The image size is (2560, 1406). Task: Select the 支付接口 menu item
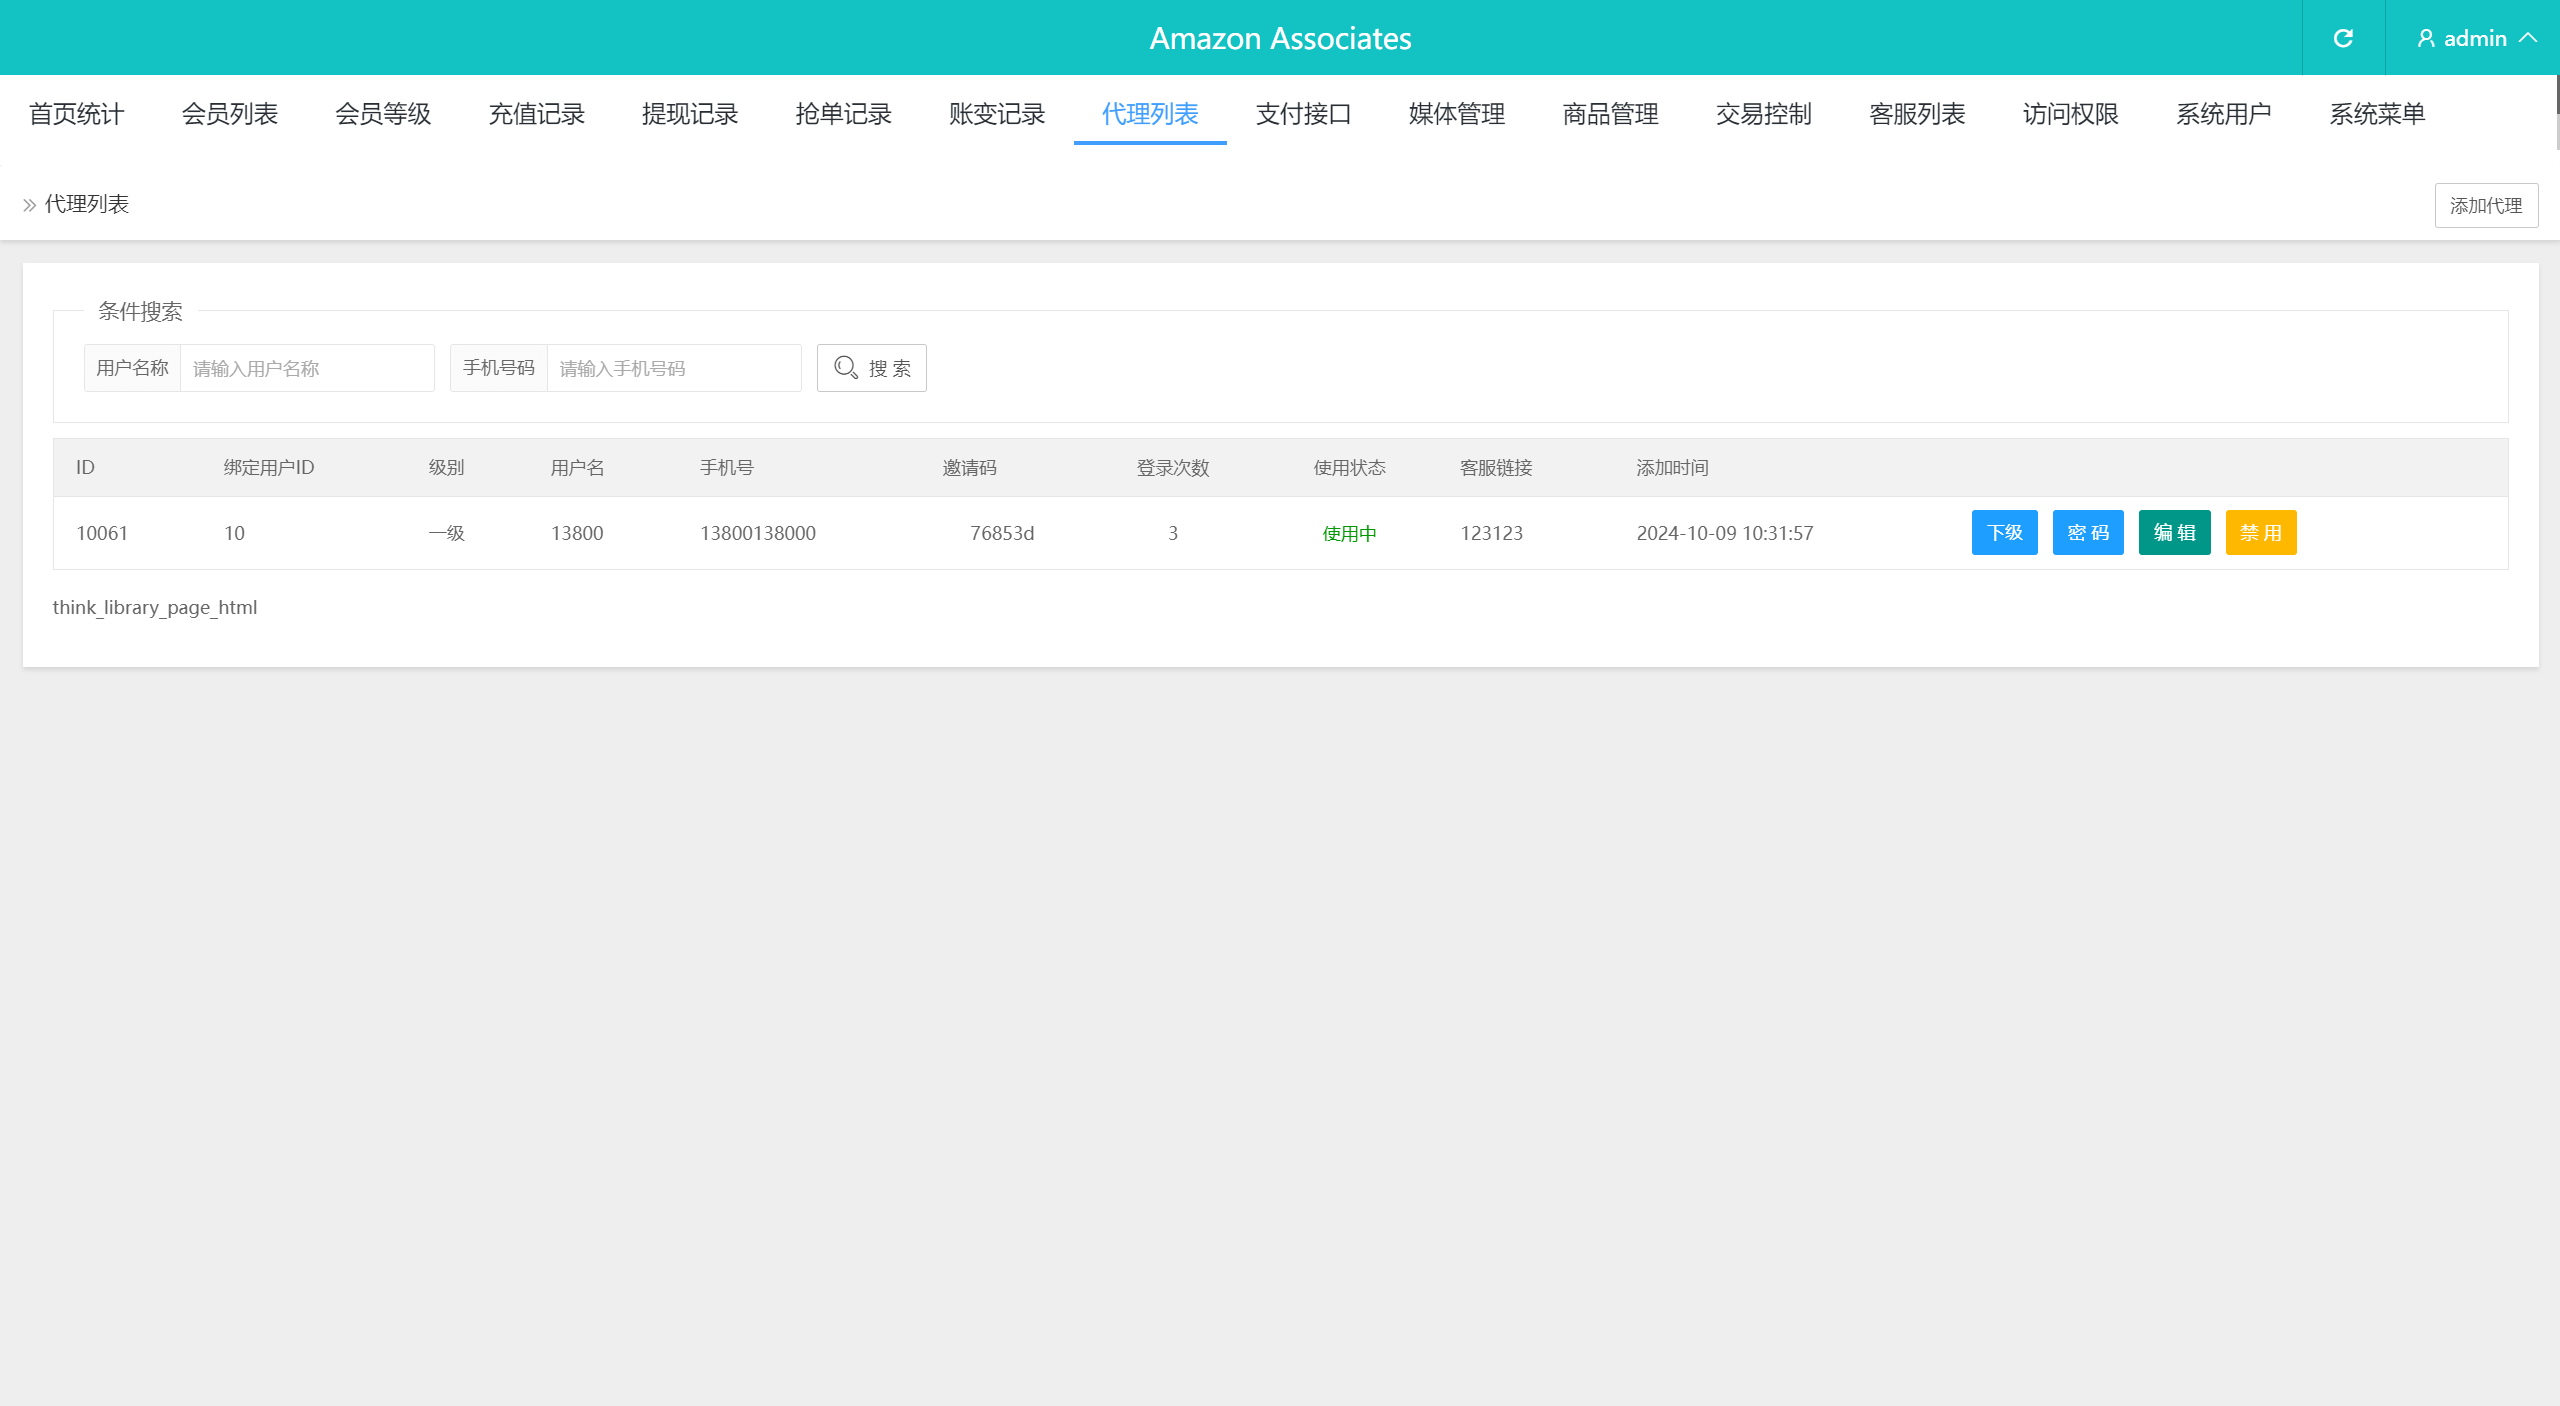(x=1303, y=114)
